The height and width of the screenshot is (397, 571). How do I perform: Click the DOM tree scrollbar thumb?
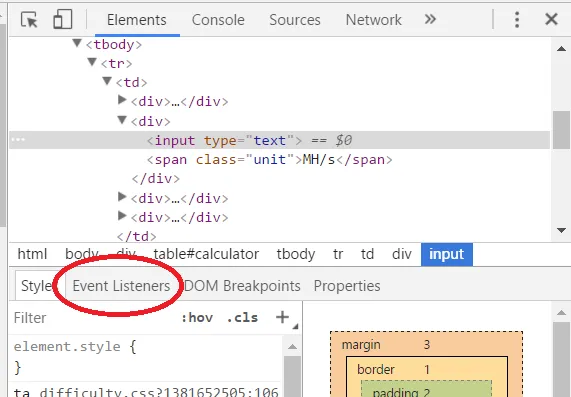561,130
